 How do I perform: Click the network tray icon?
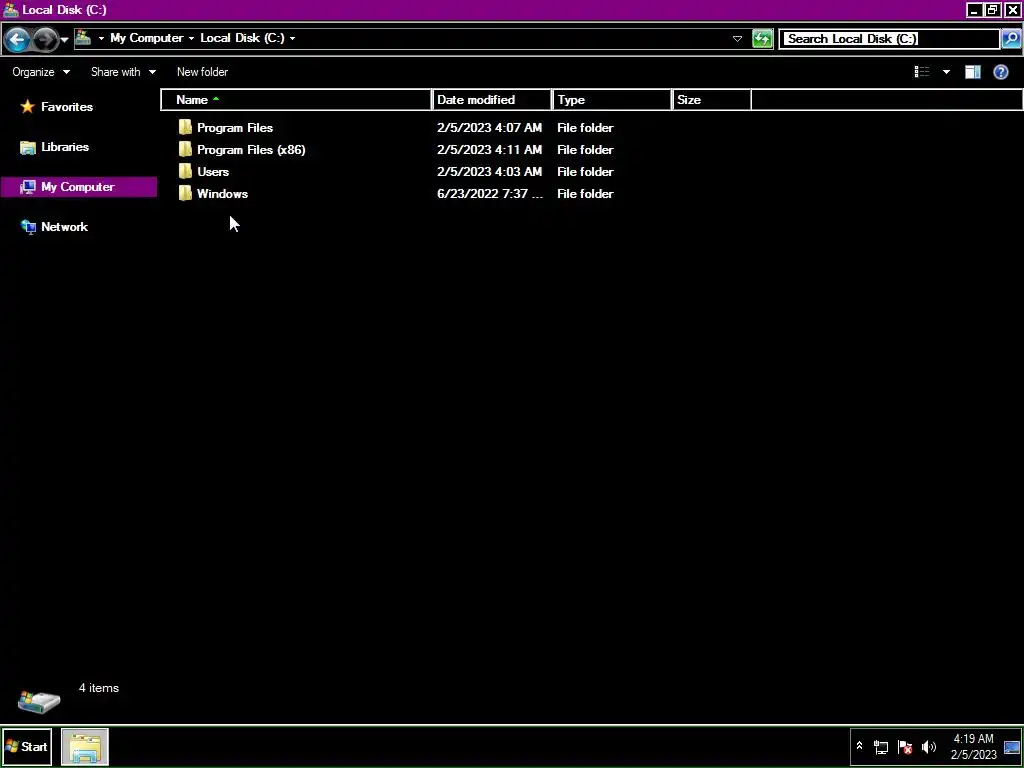pyautogui.click(x=881, y=746)
